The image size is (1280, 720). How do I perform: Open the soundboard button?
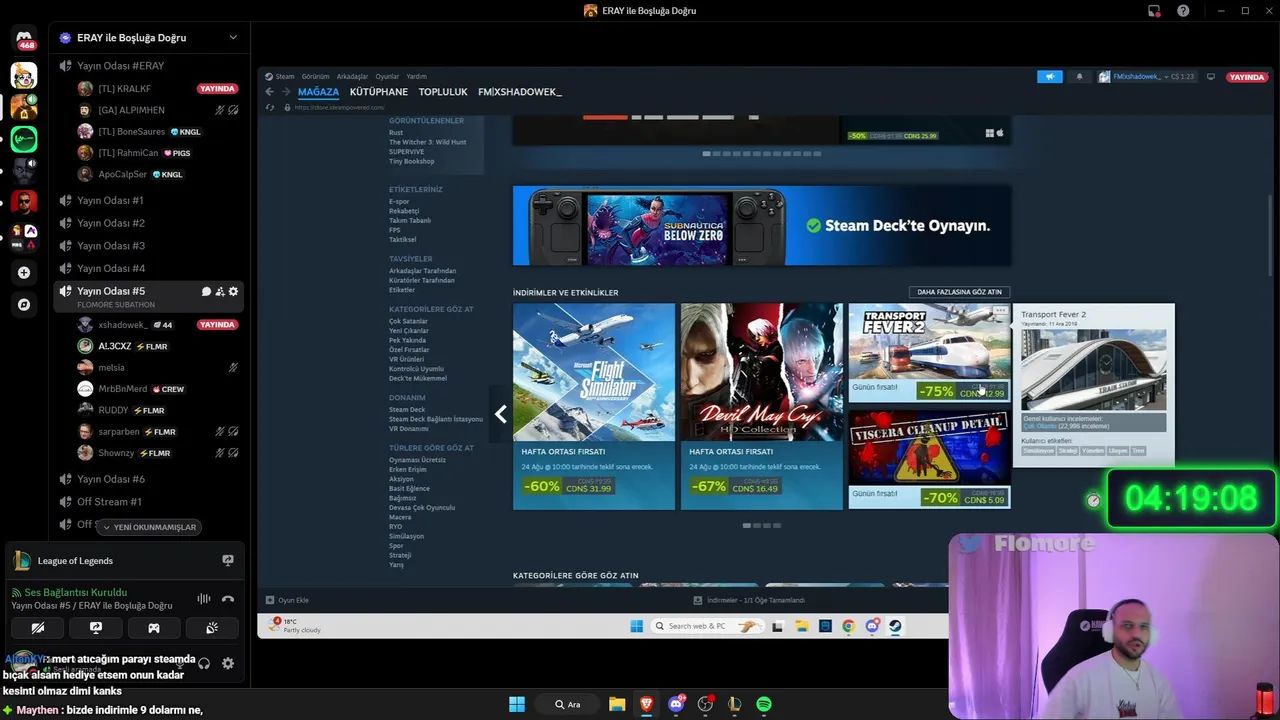tap(212, 628)
